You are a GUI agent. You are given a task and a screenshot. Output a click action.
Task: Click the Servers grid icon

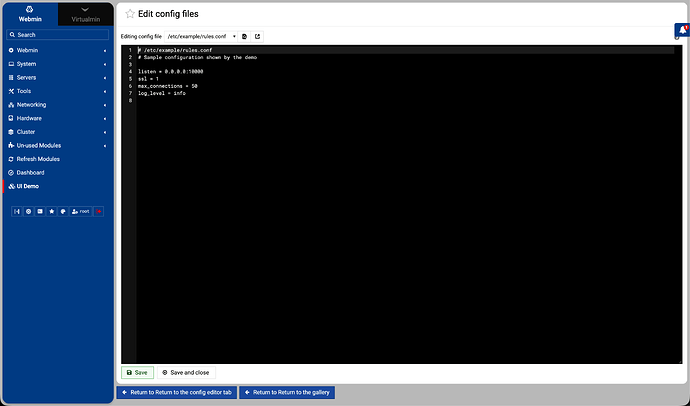click(x=11, y=78)
